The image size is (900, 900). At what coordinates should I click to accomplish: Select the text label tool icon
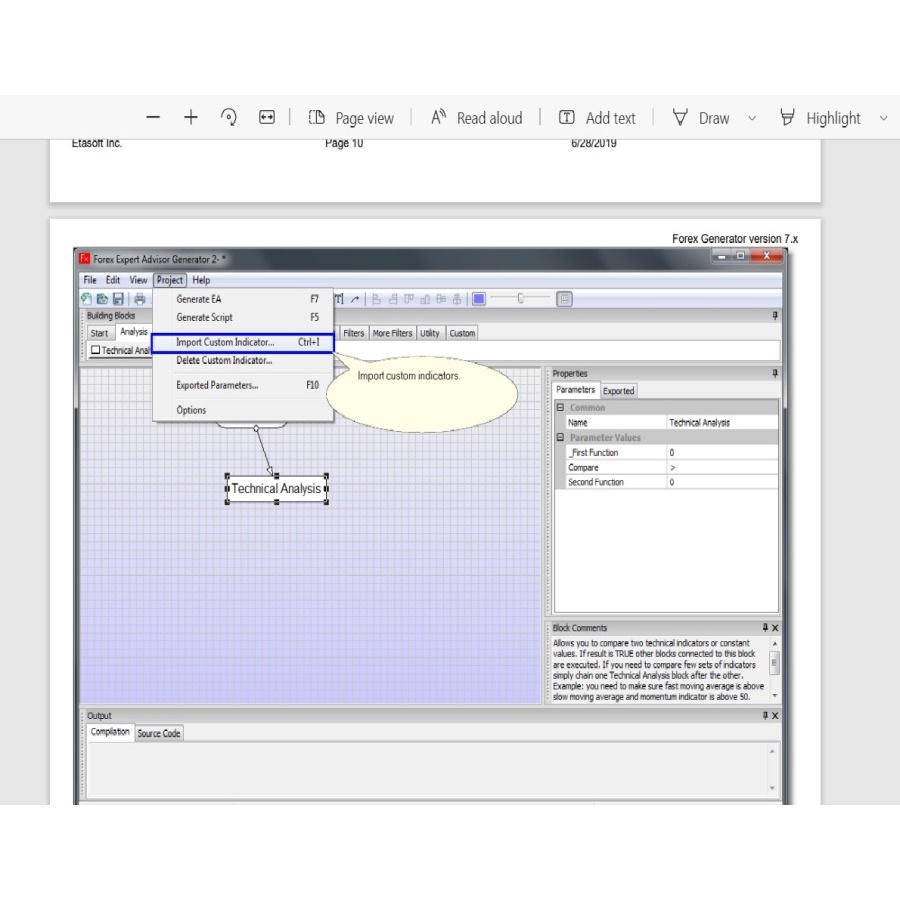[x=339, y=298]
